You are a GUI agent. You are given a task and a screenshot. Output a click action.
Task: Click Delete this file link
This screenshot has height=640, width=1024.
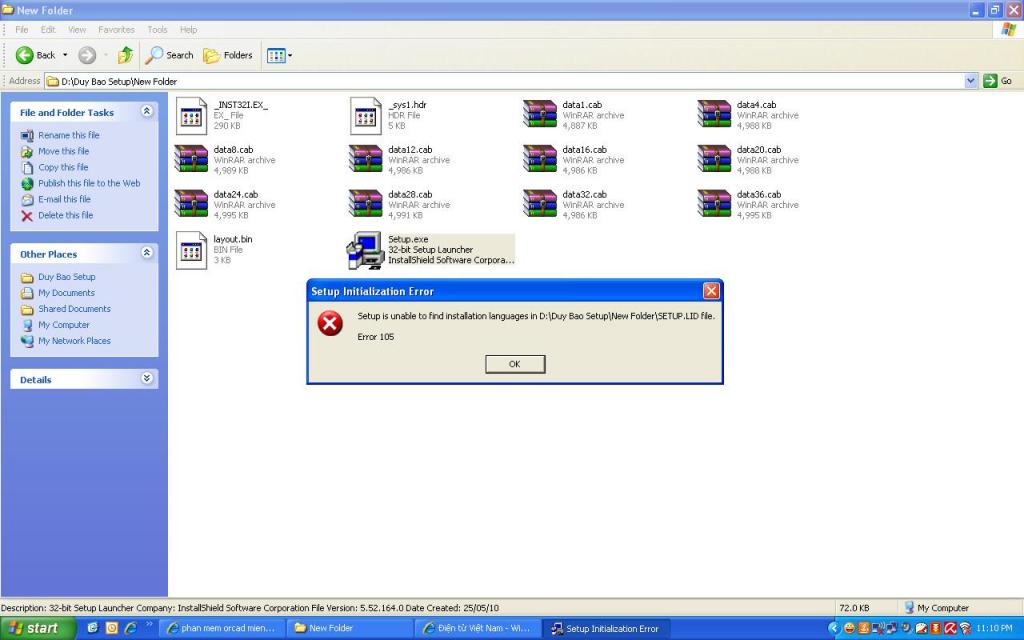(x=65, y=215)
